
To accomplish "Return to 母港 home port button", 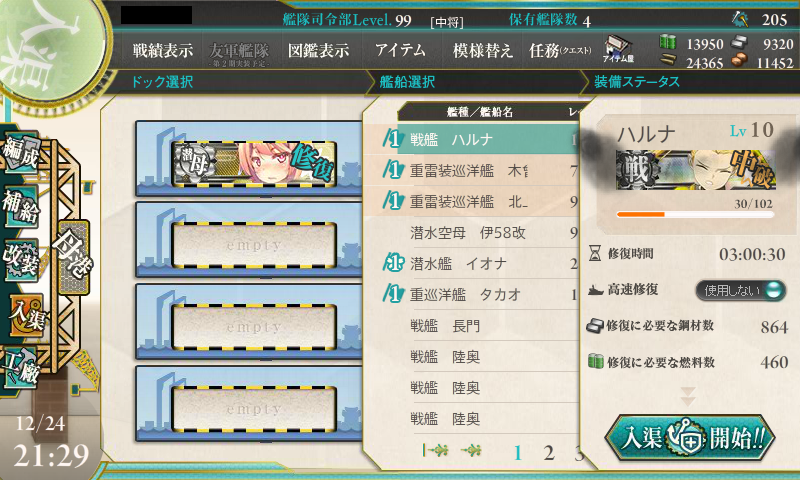I will point(73,257).
